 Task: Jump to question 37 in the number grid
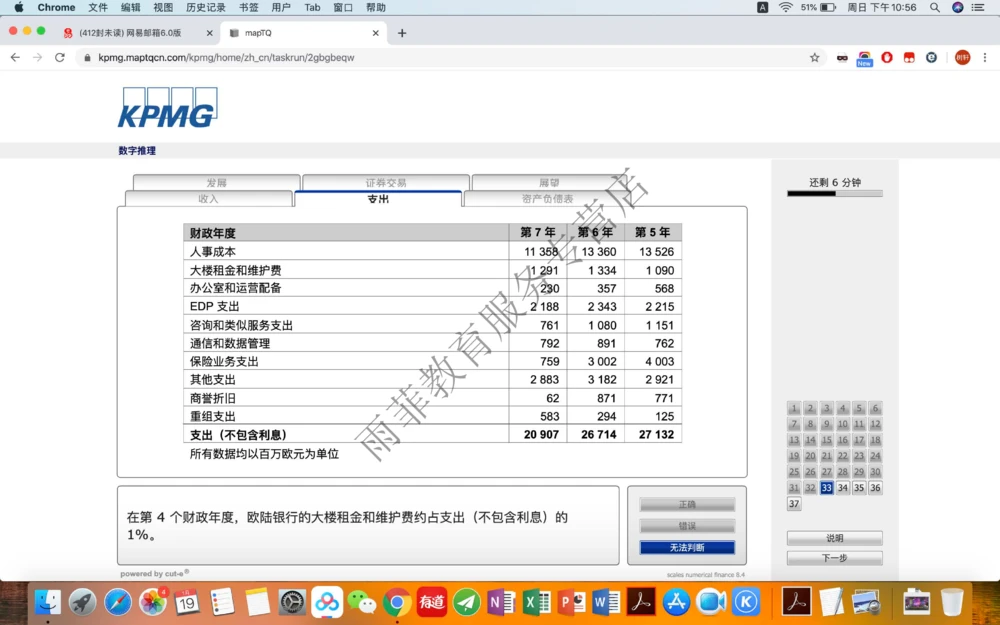click(793, 504)
